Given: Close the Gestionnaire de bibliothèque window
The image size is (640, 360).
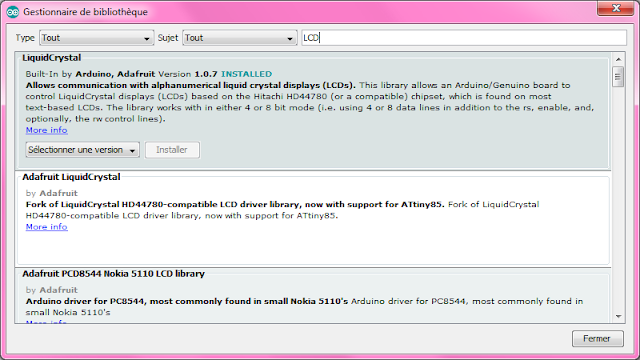Looking at the screenshot, I should click(x=616, y=8).
